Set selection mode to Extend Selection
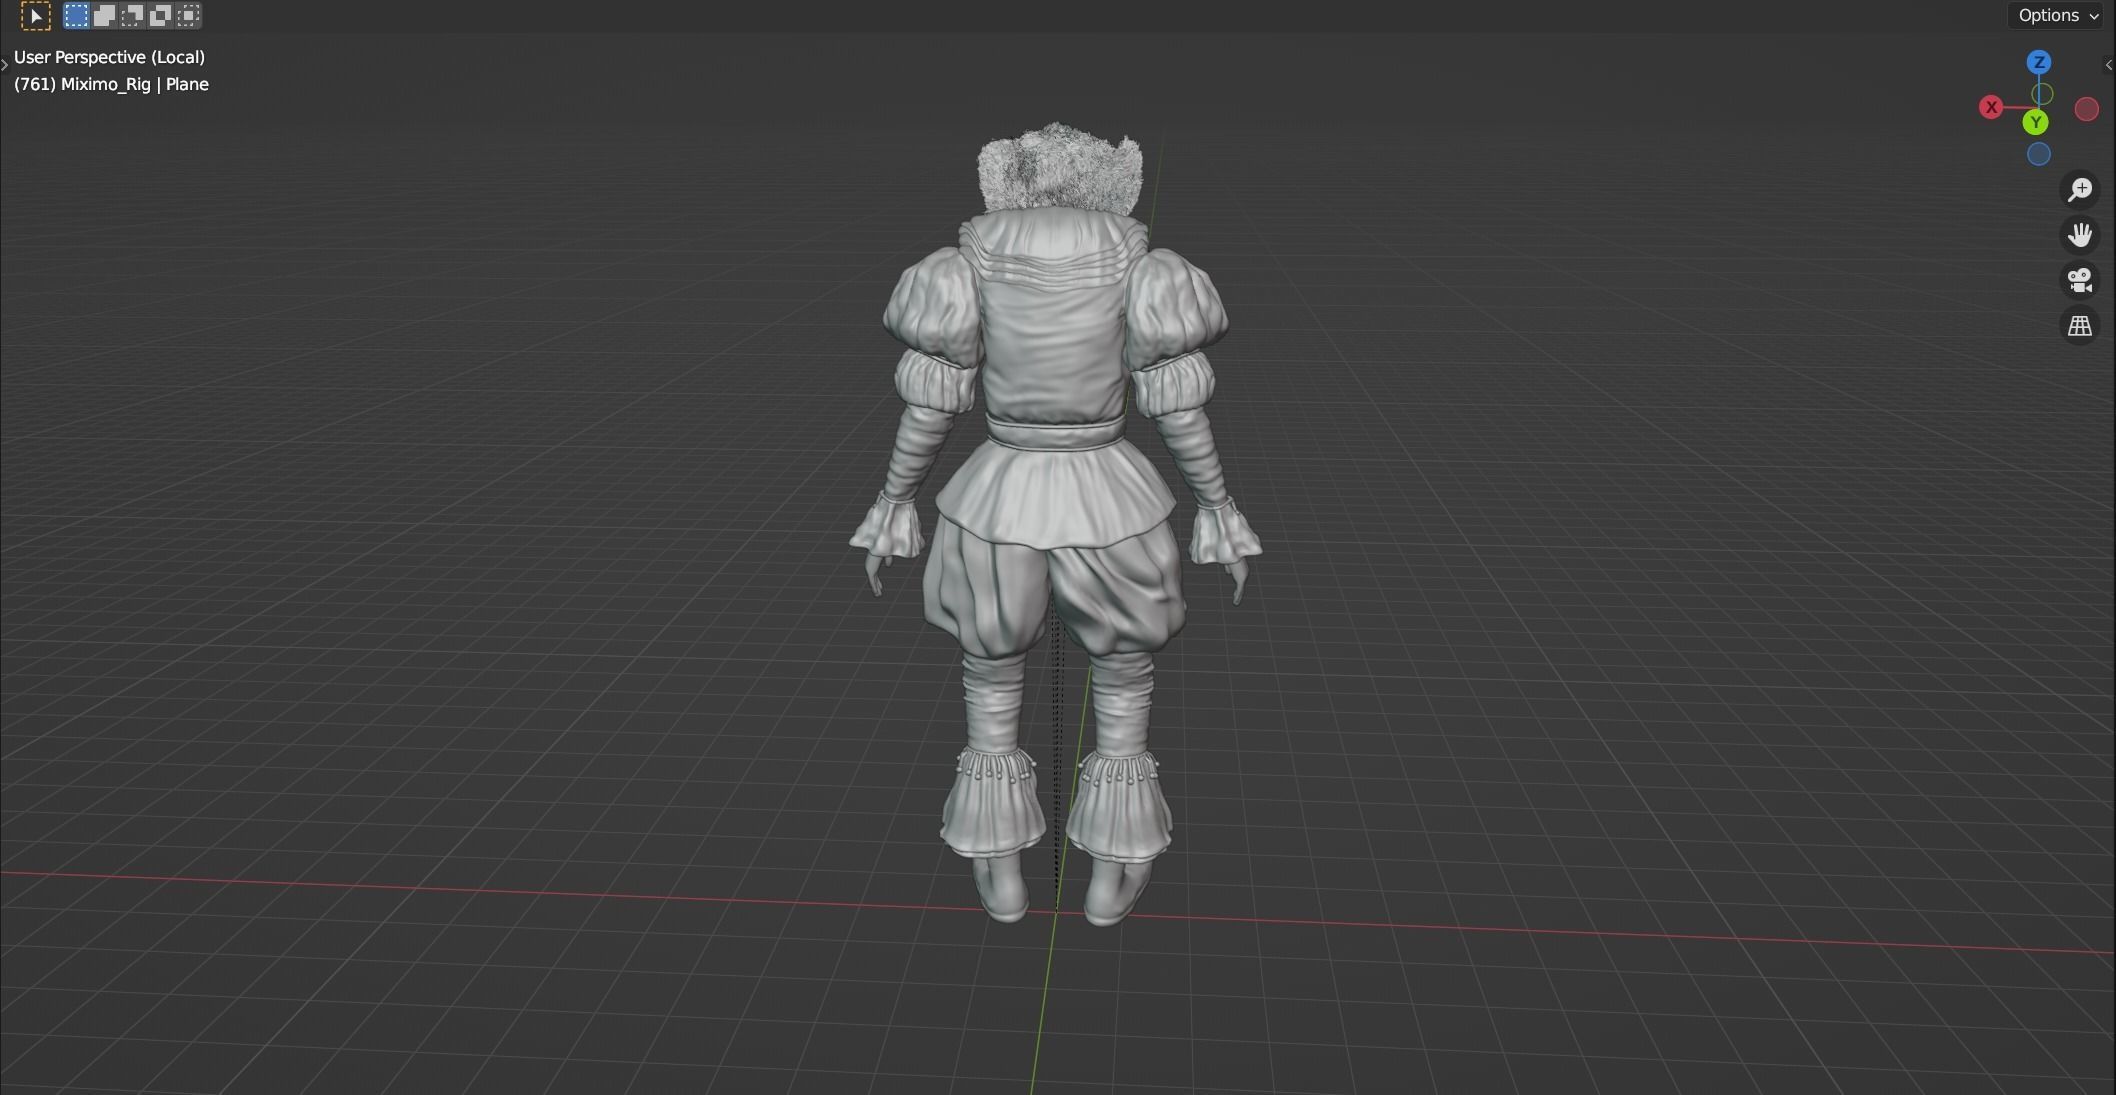The height and width of the screenshot is (1095, 2116). 104,15
